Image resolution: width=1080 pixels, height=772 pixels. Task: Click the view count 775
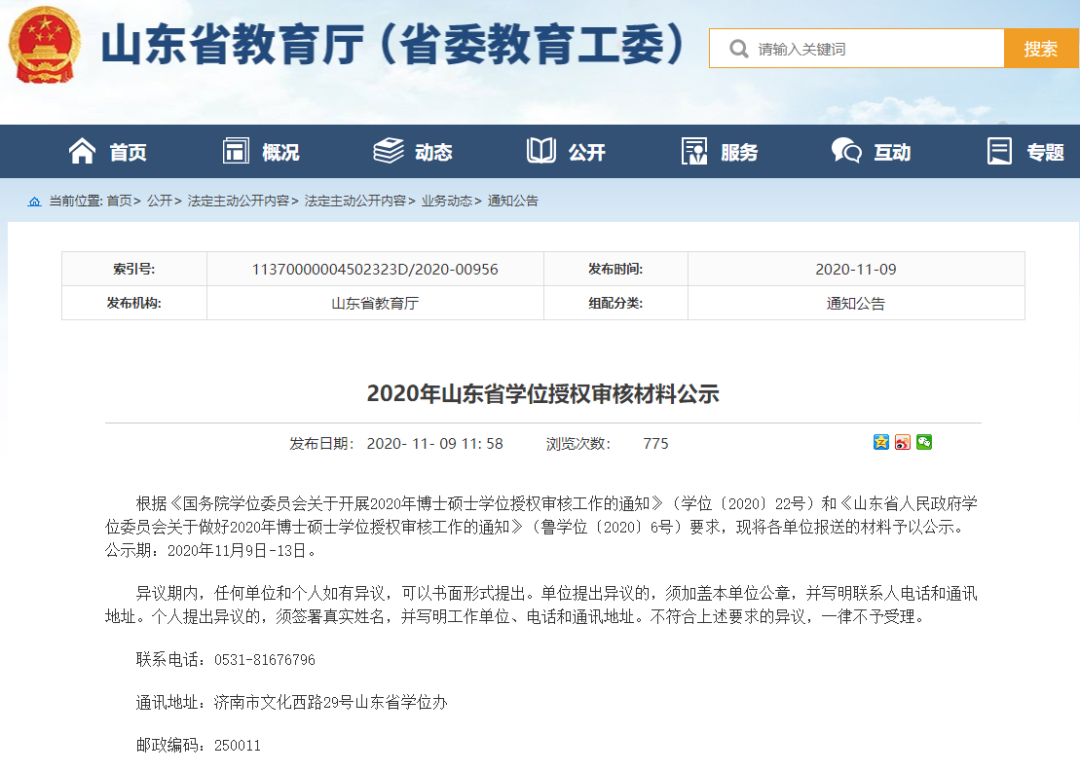click(x=656, y=444)
